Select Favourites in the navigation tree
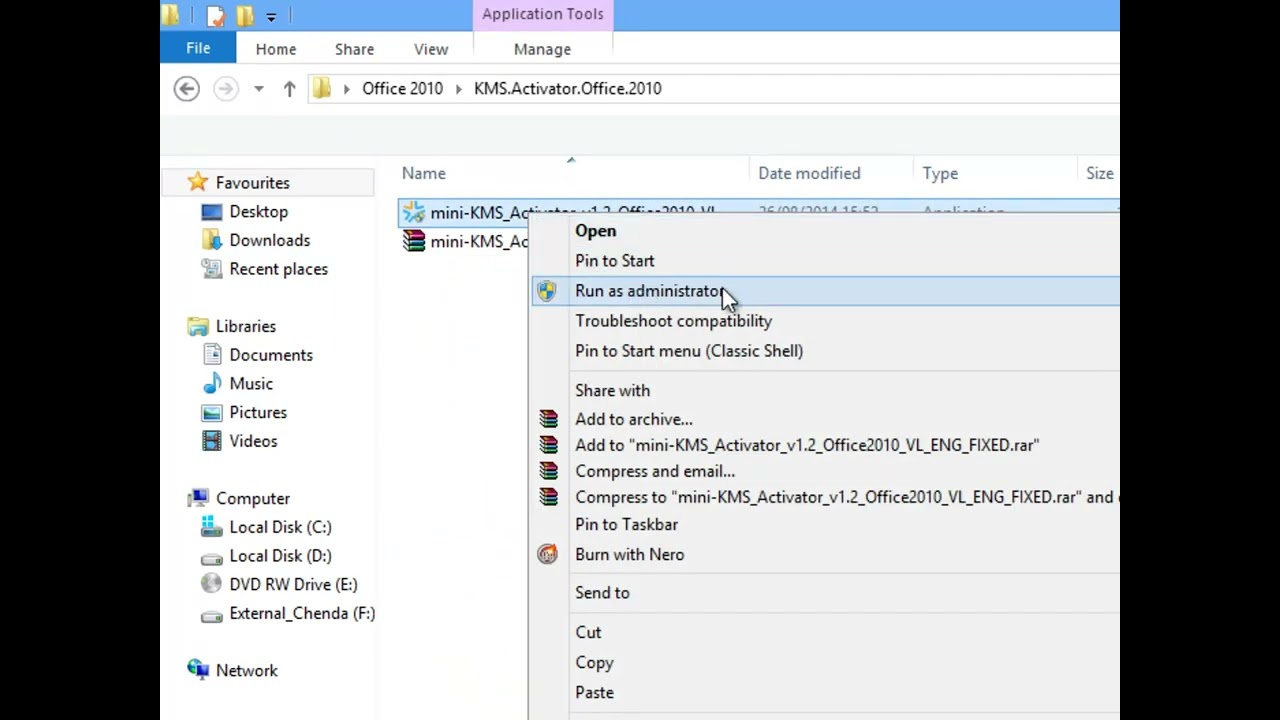Image resolution: width=1280 pixels, height=720 pixels. pos(253,183)
